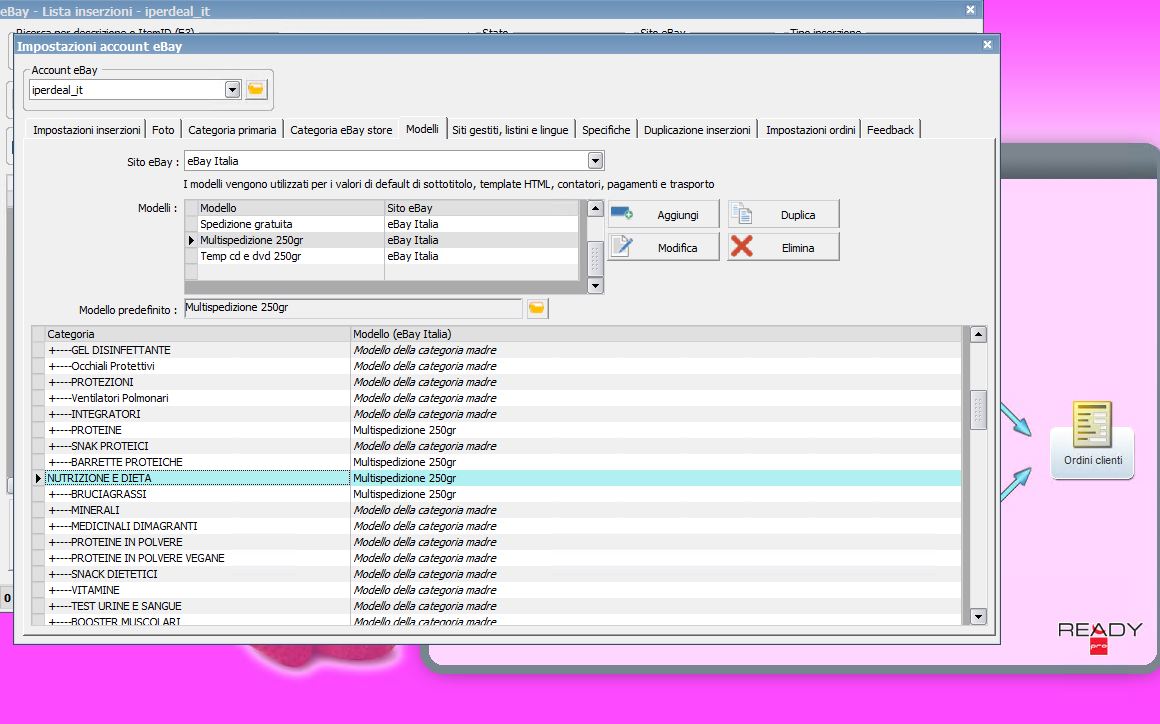Show the Impostazioni ordini tab

810,129
